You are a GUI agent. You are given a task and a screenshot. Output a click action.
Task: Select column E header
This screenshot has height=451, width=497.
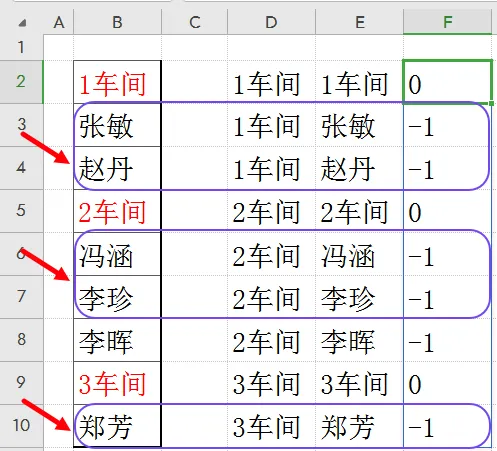(359, 22)
